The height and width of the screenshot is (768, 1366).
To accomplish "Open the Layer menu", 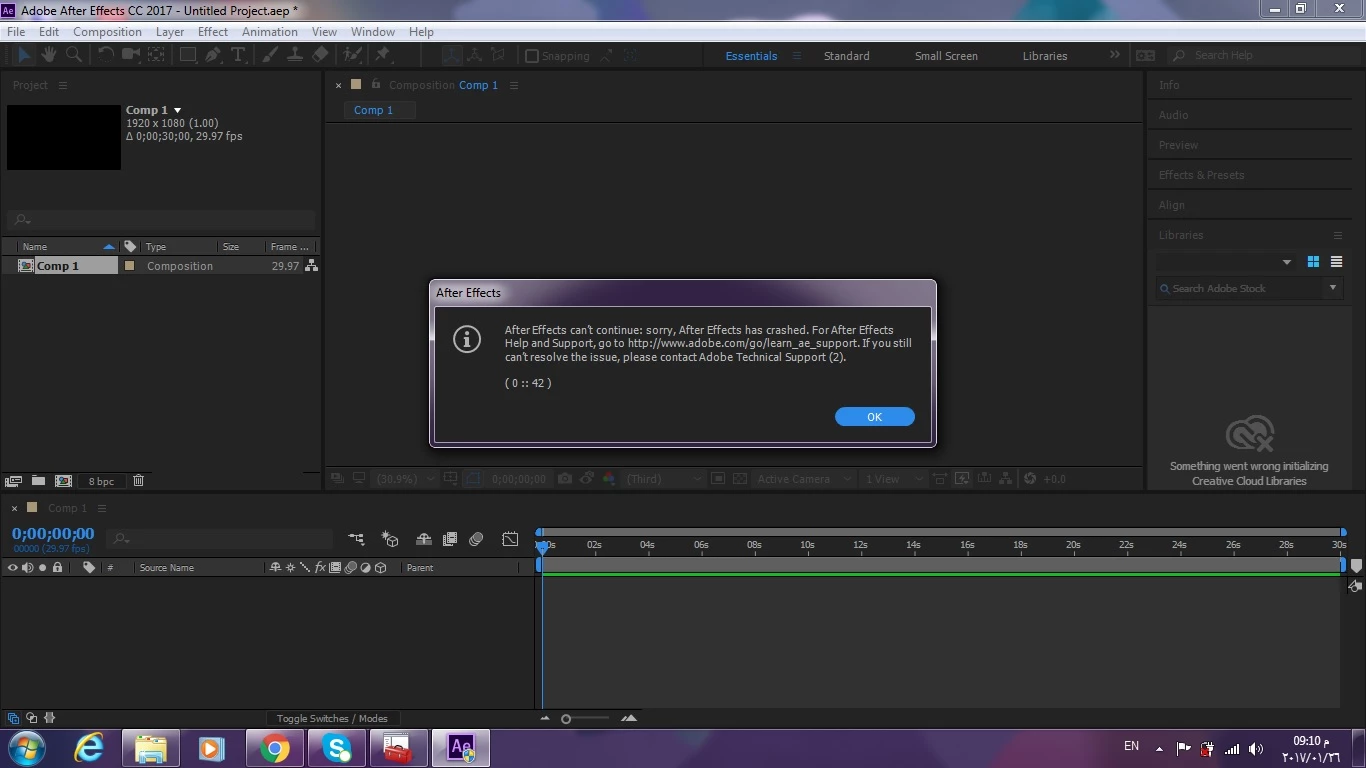I will click(x=170, y=32).
